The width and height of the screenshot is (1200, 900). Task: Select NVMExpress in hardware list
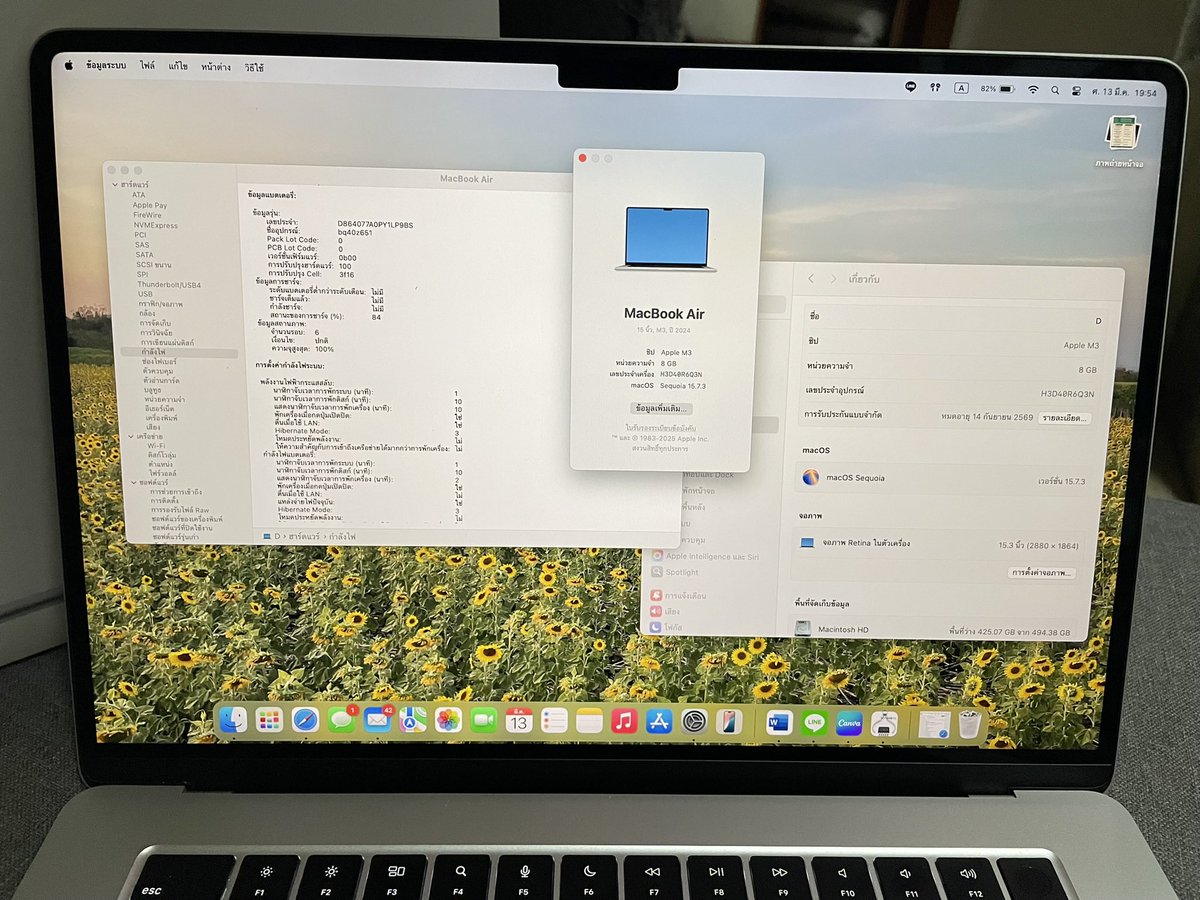point(156,225)
